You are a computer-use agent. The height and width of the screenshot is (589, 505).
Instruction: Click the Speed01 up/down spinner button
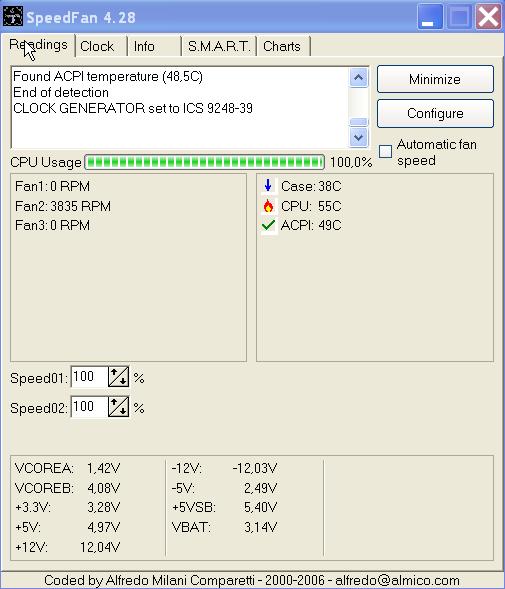(x=118, y=377)
